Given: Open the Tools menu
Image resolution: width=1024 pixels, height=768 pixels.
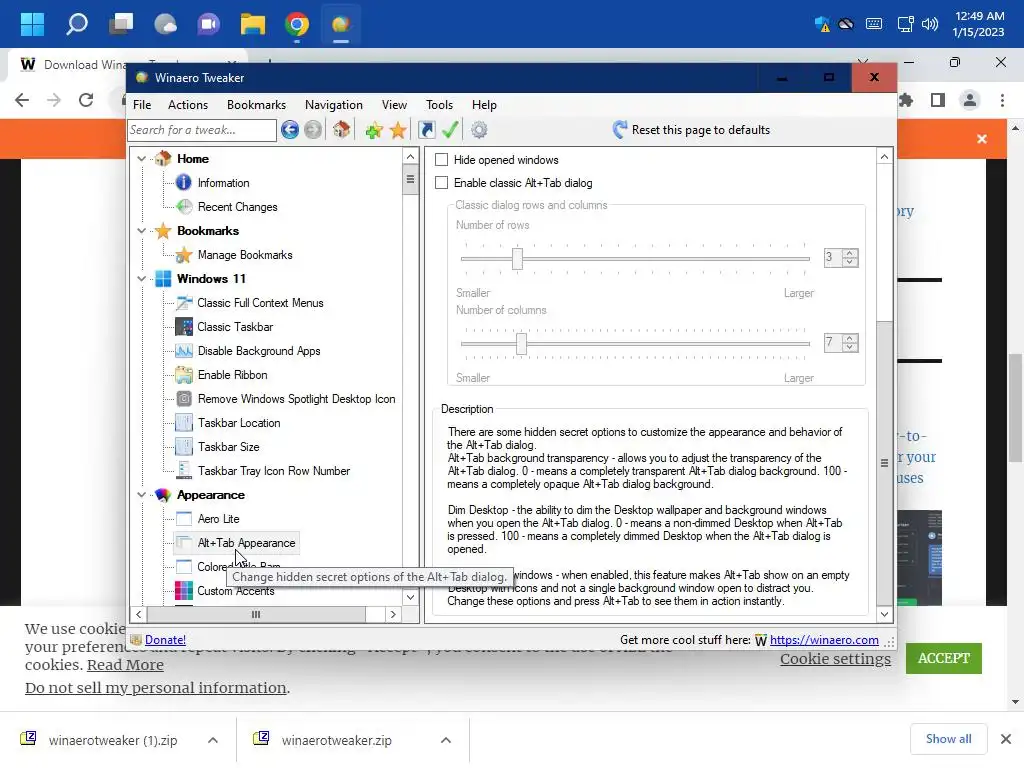Looking at the screenshot, I should click(440, 104).
